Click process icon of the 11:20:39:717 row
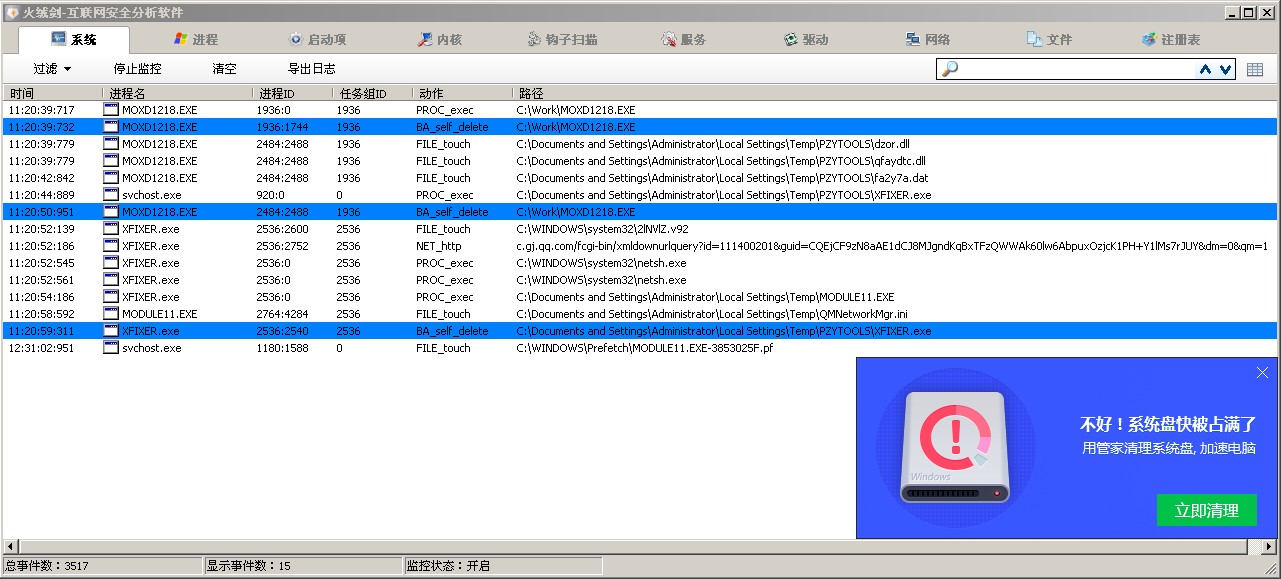This screenshot has height=579, width=1281. (x=111, y=110)
